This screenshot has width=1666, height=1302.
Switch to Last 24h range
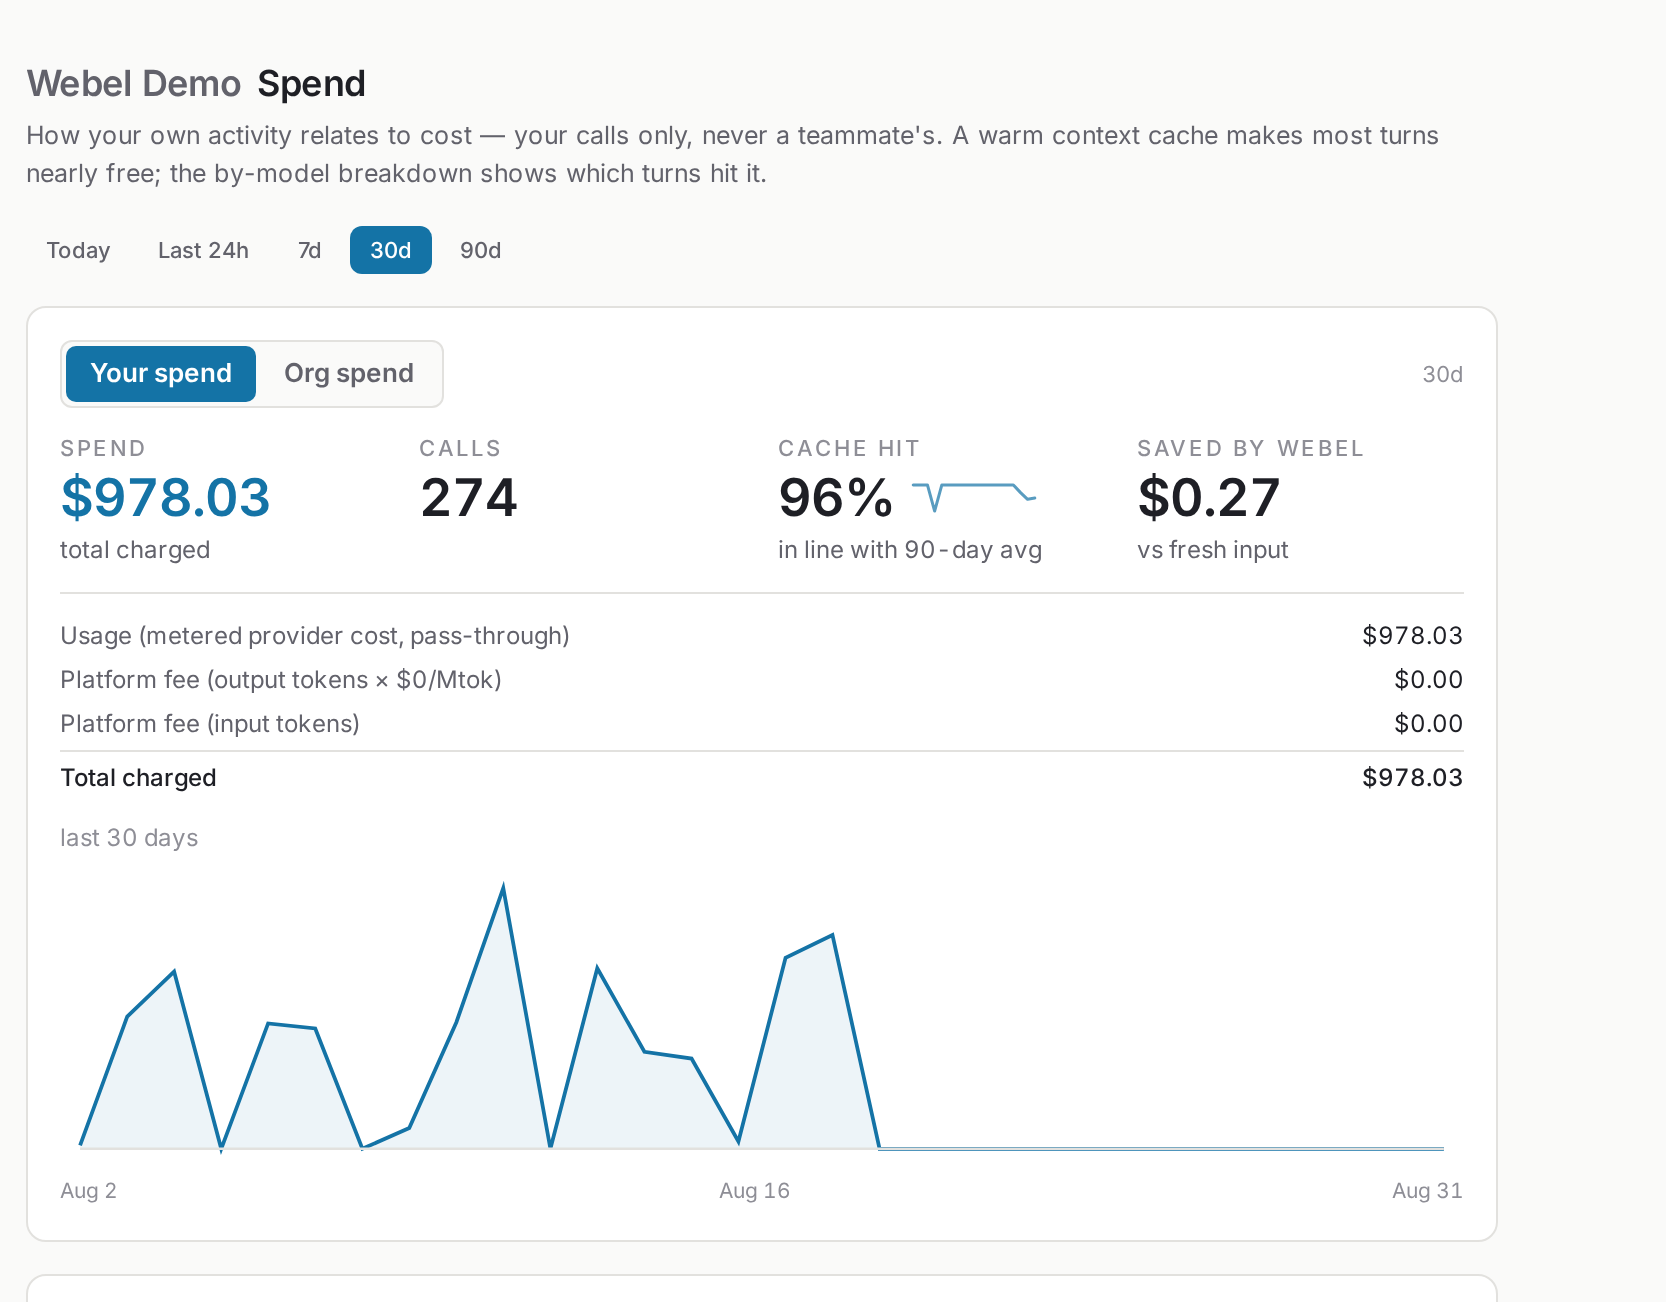tap(203, 250)
